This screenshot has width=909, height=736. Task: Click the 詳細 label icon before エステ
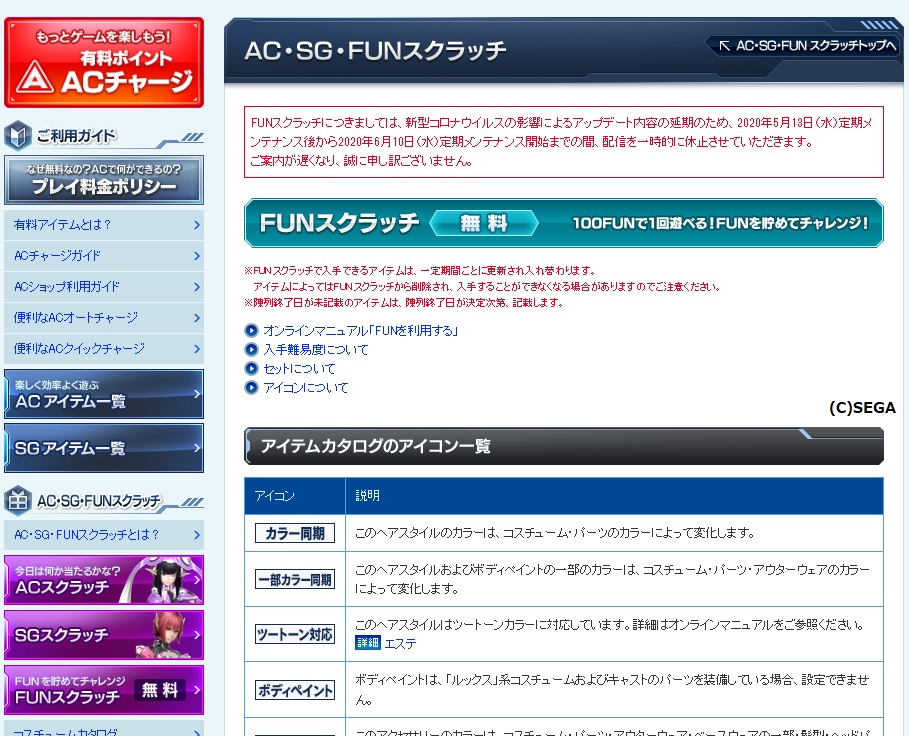(x=368, y=643)
